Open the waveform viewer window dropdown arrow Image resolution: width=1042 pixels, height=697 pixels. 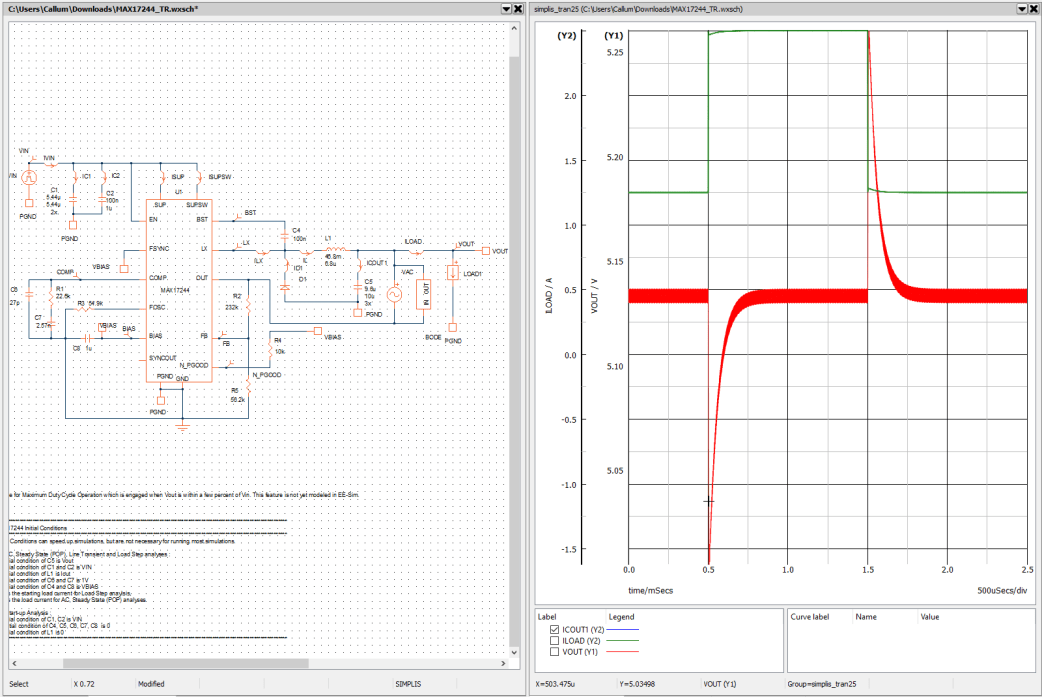pos(1022,9)
